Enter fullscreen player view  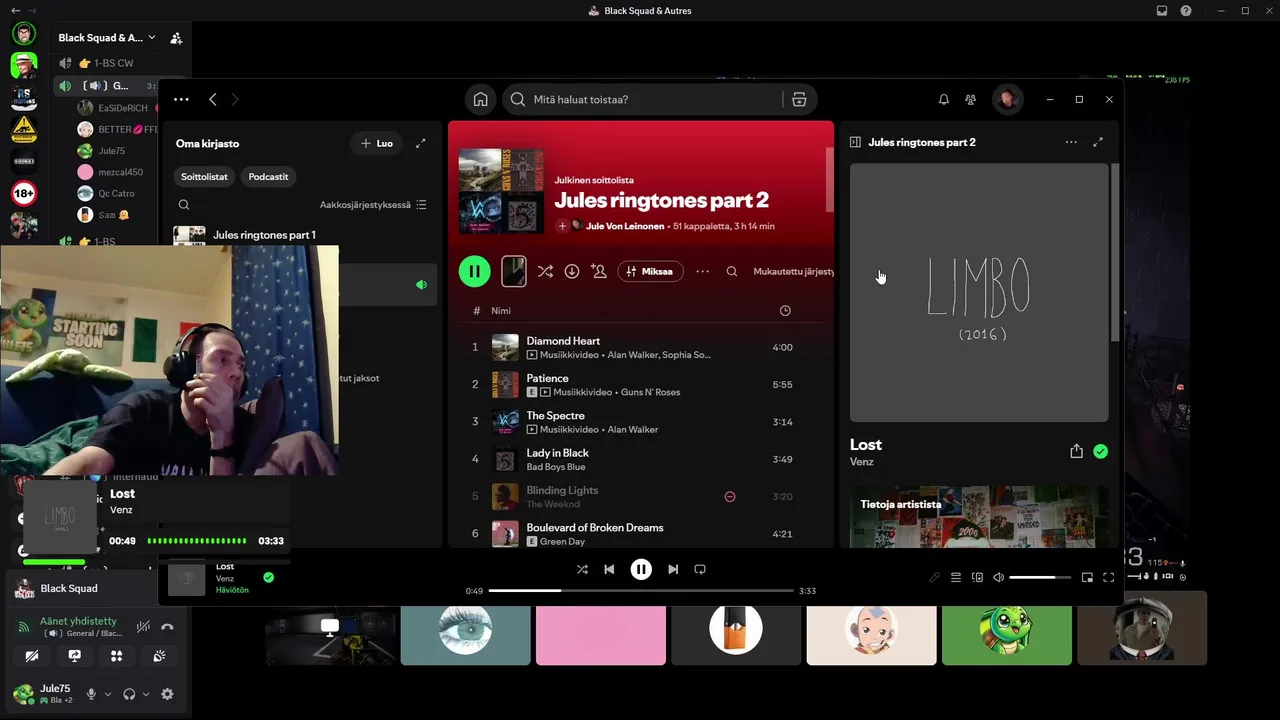pos(1108,577)
